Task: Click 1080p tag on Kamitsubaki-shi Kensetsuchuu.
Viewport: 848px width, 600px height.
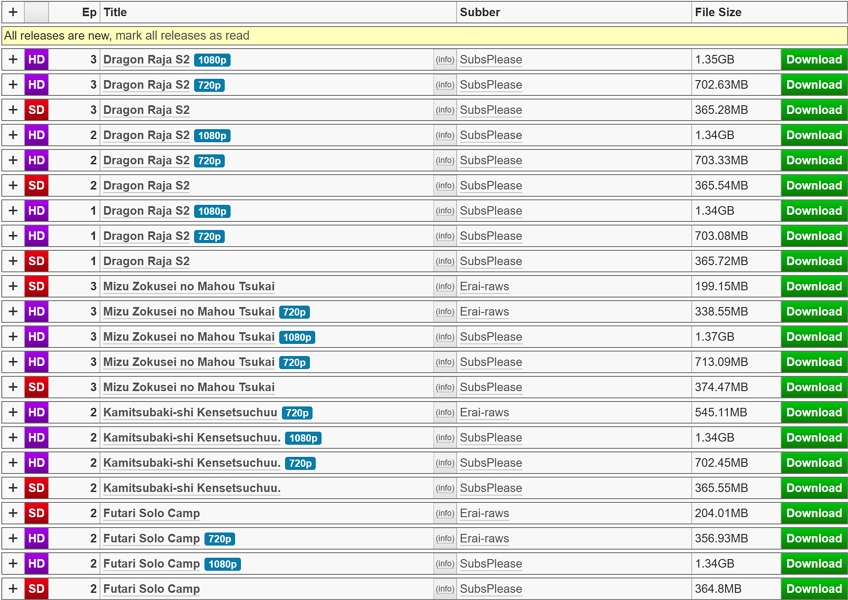Action: tap(303, 438)
